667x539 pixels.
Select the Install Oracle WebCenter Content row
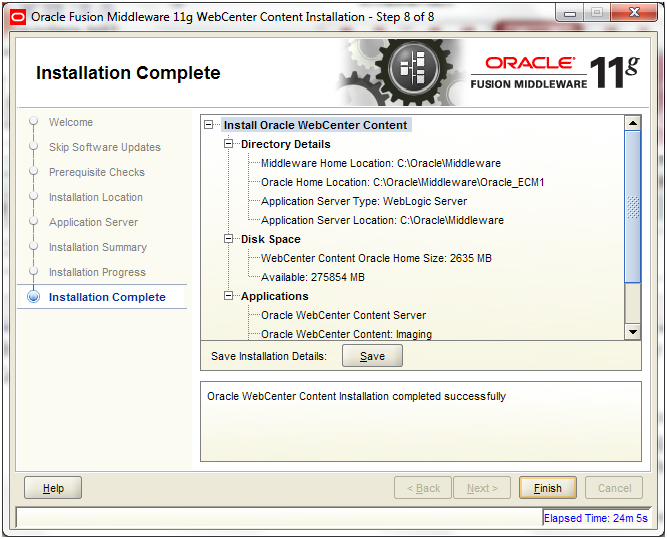(316, 125)
